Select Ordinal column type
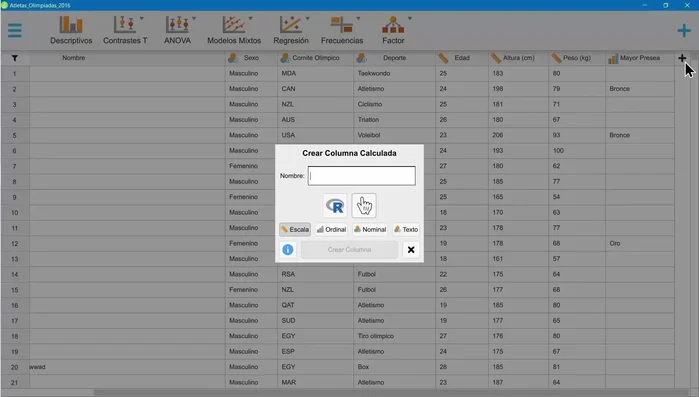The width and height of the screenshot is (699, 397). pos(331,229)
